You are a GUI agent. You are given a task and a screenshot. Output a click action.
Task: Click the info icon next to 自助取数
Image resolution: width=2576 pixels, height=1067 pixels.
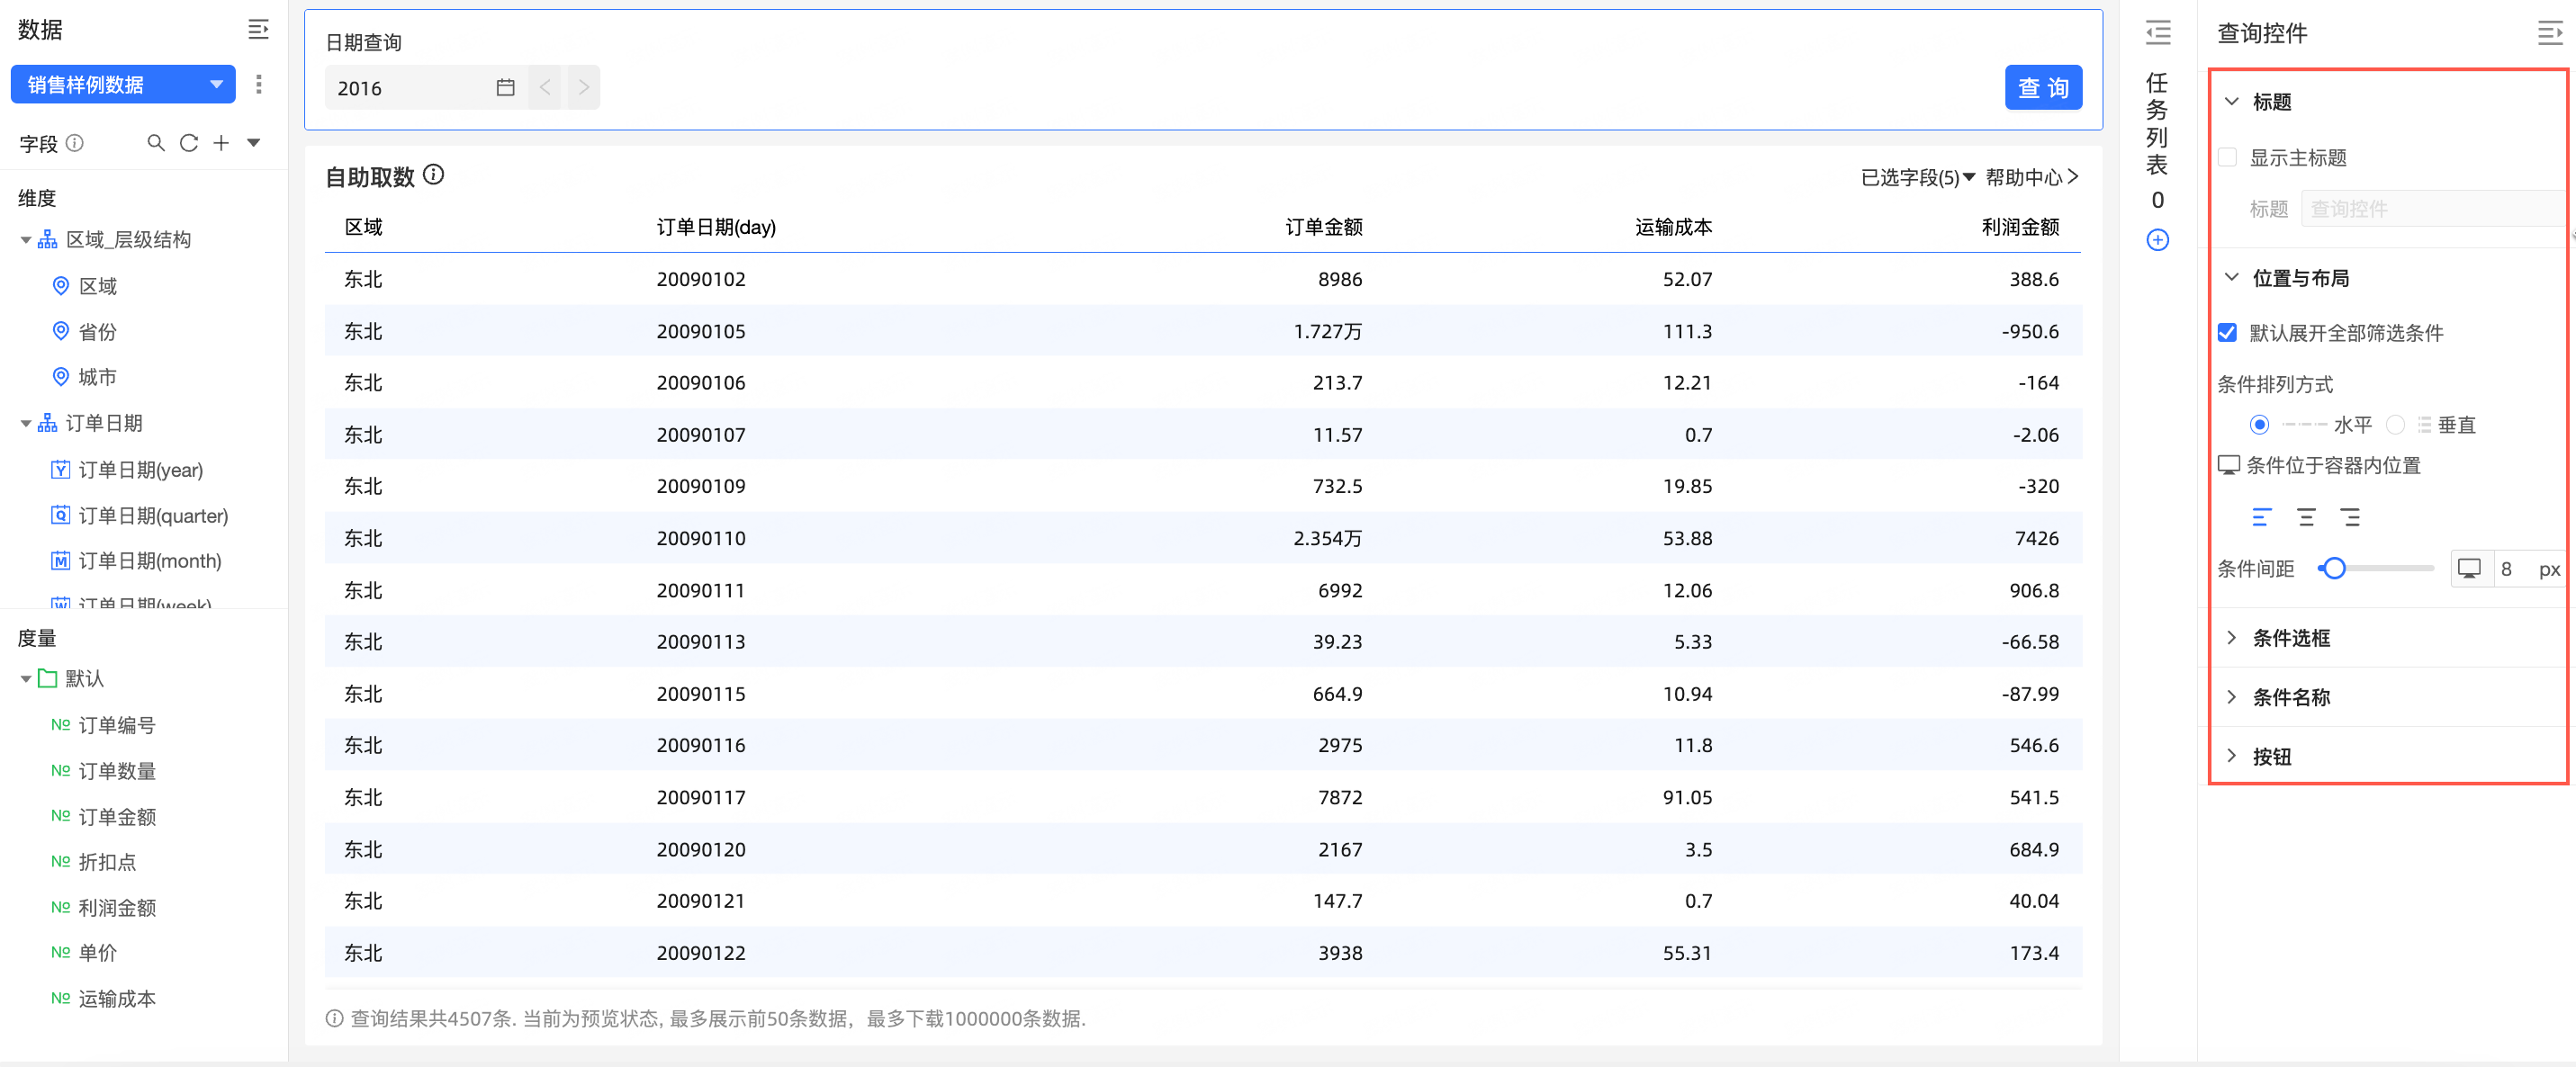pos(433,175)
